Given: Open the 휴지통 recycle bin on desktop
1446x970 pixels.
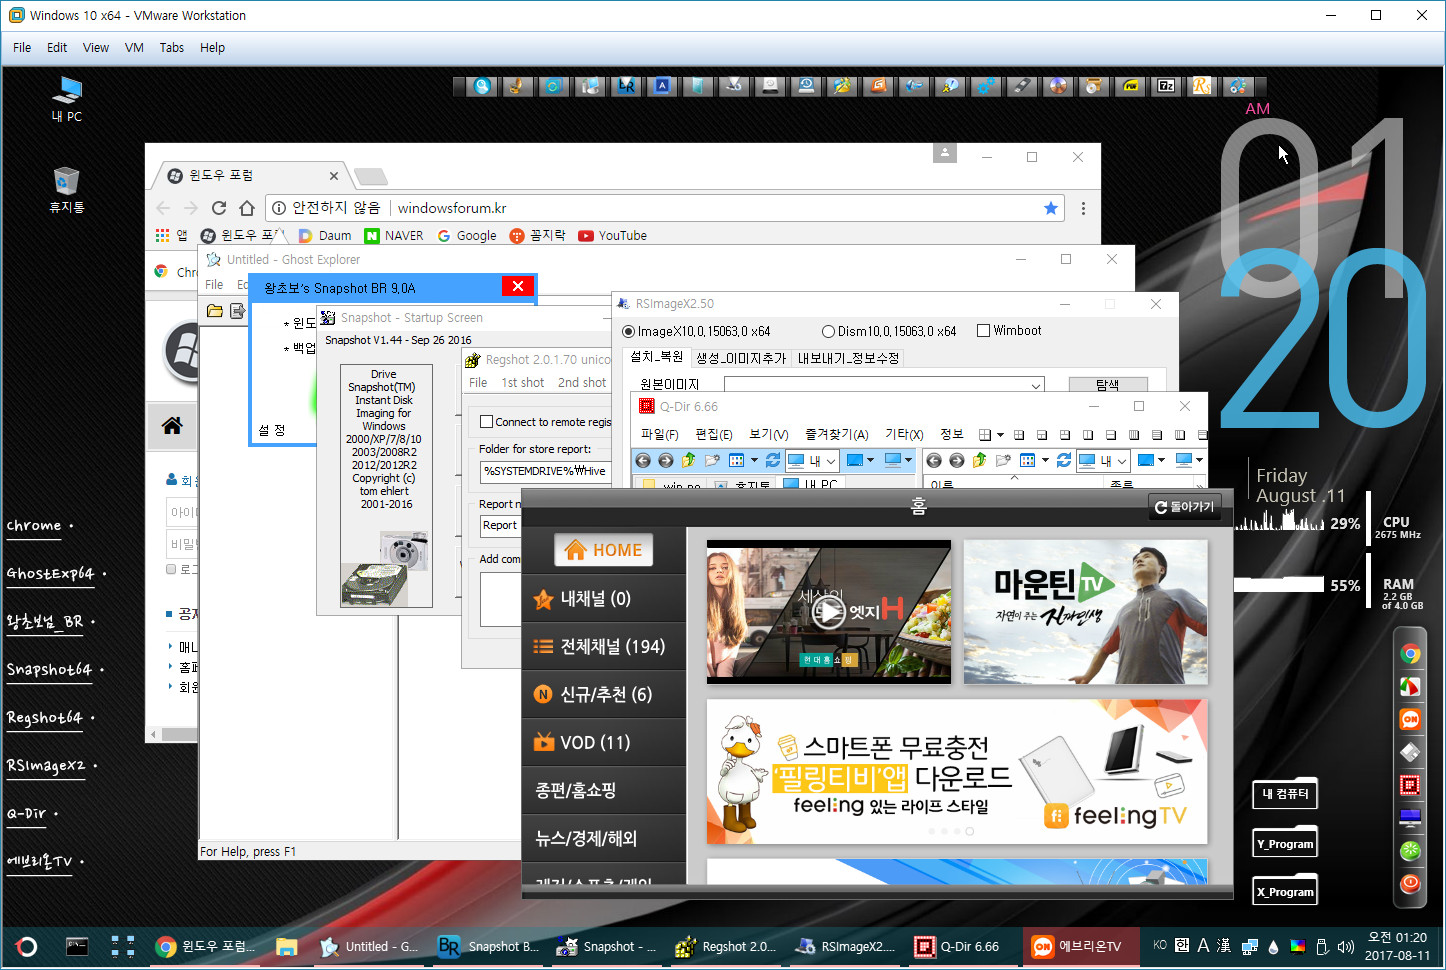Looking at the screenshot, I should click(67, 189).
